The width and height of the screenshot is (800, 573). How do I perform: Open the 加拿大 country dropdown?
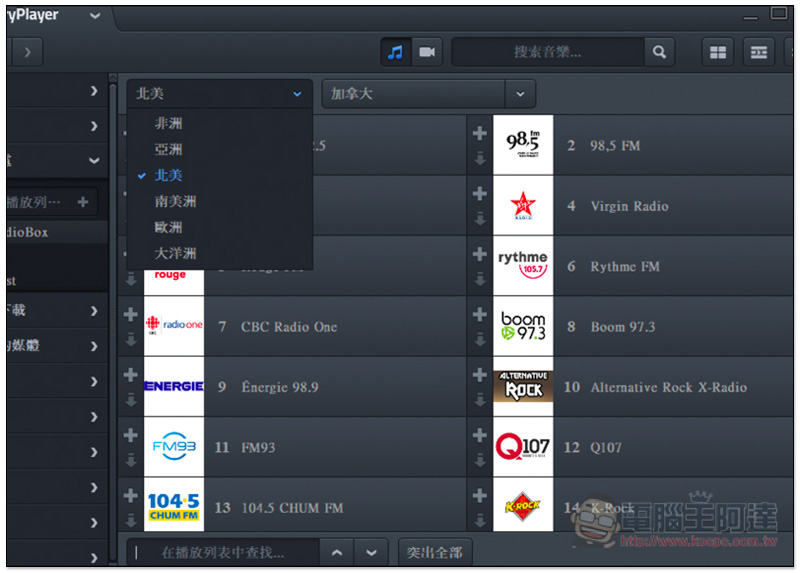click(520, 94)
